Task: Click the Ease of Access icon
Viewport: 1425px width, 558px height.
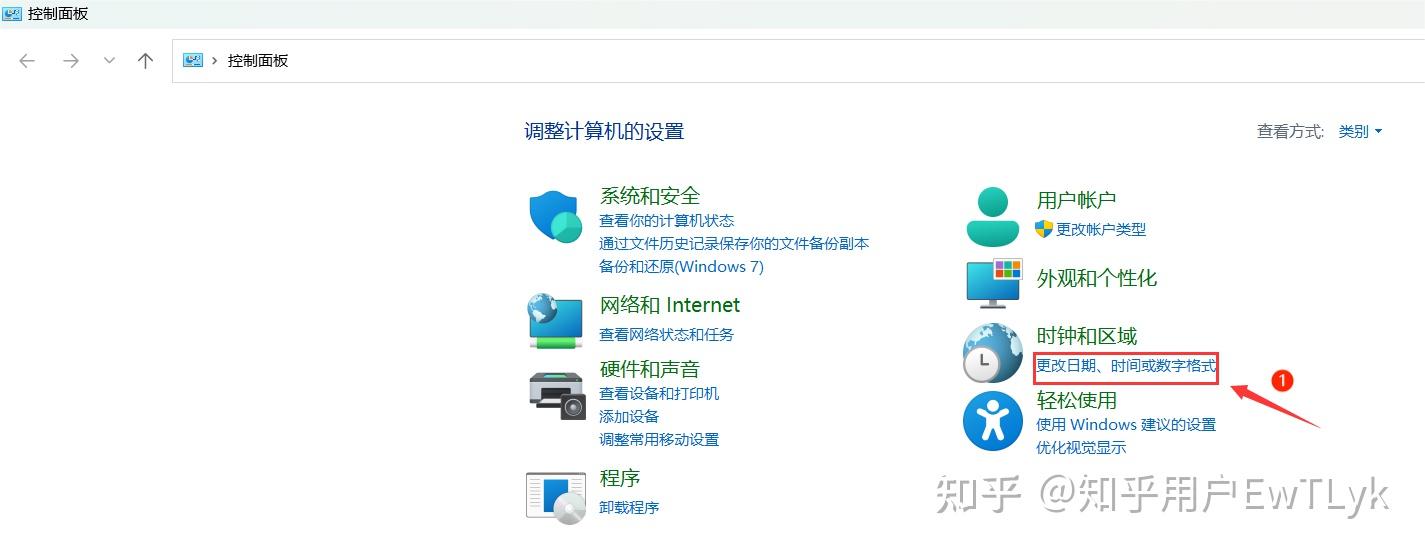Action: point(992,421)
